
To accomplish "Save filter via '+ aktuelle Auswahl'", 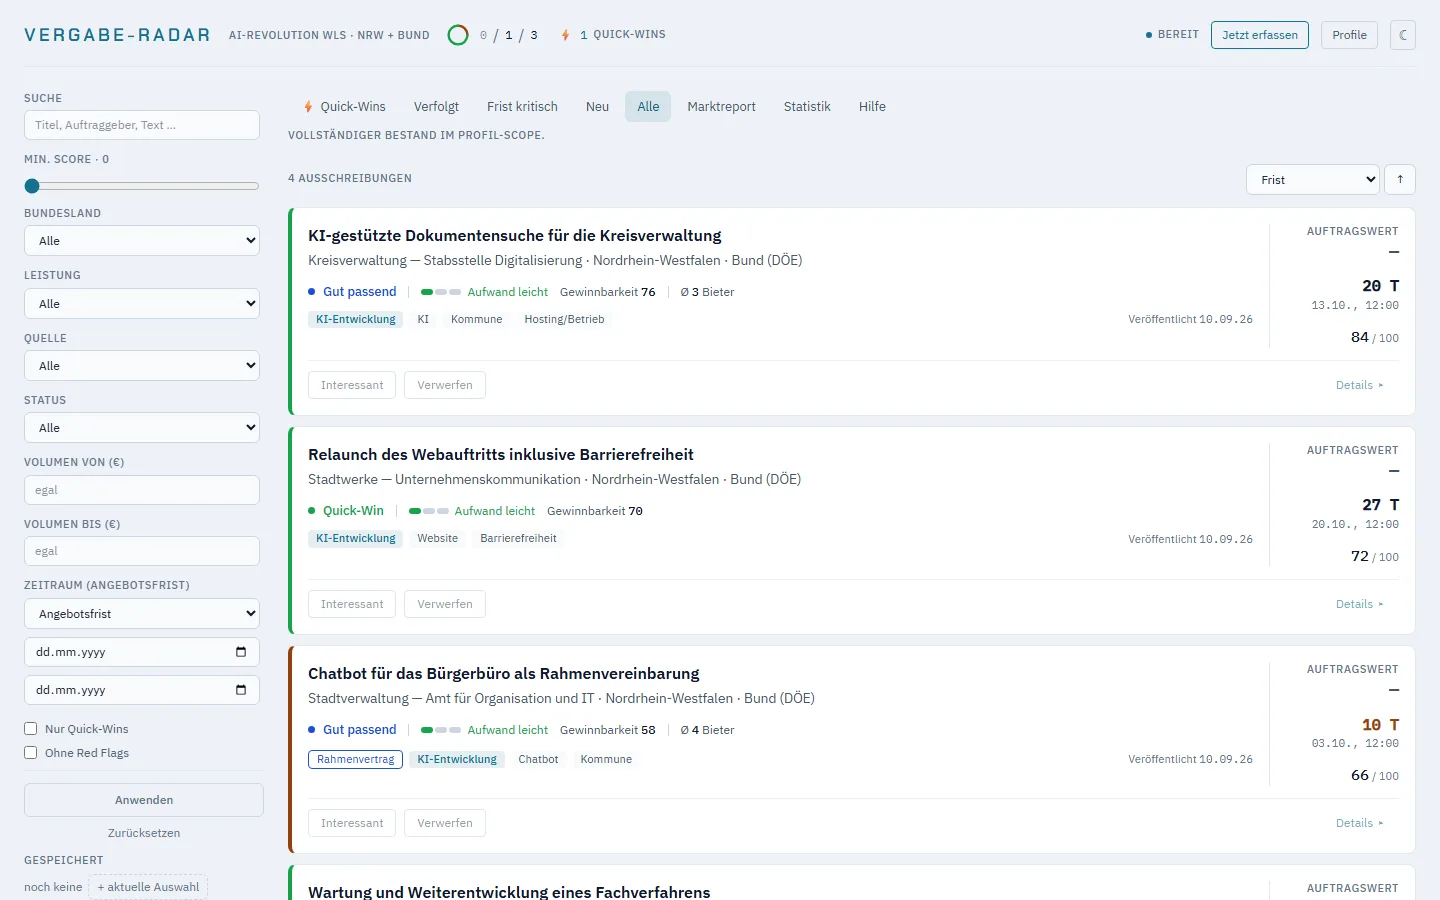I will click(148, 887).
